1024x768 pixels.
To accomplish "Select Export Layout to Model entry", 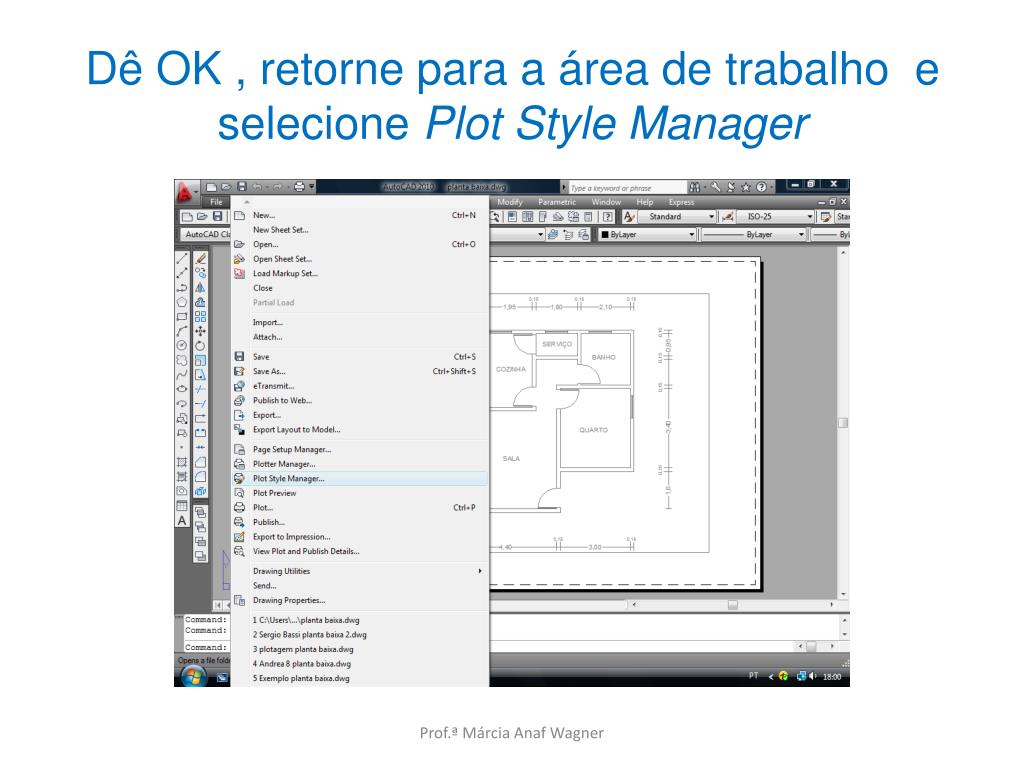I will [x=360, y=430].
